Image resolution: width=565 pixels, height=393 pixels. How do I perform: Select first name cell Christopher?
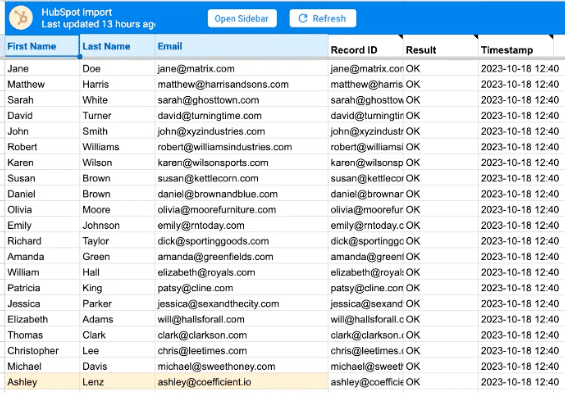tap(42, 350)
